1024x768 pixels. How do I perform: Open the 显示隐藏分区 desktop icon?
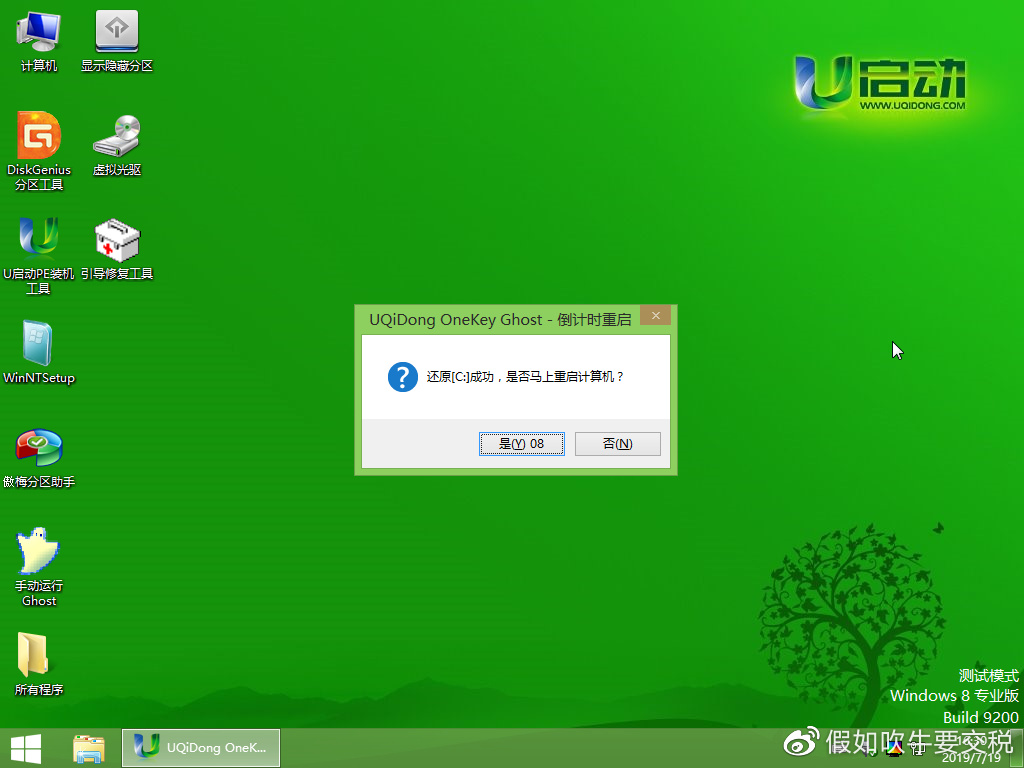pos(117,40)
